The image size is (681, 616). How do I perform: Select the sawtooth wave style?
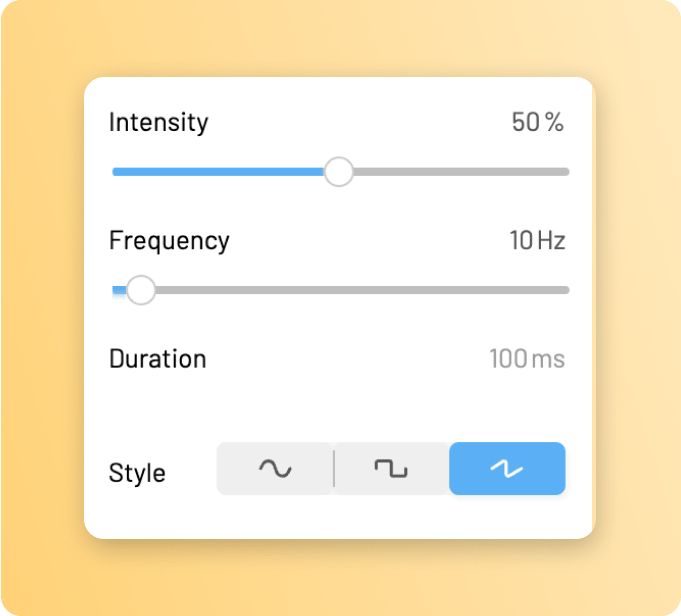click(x=507, y=468)
